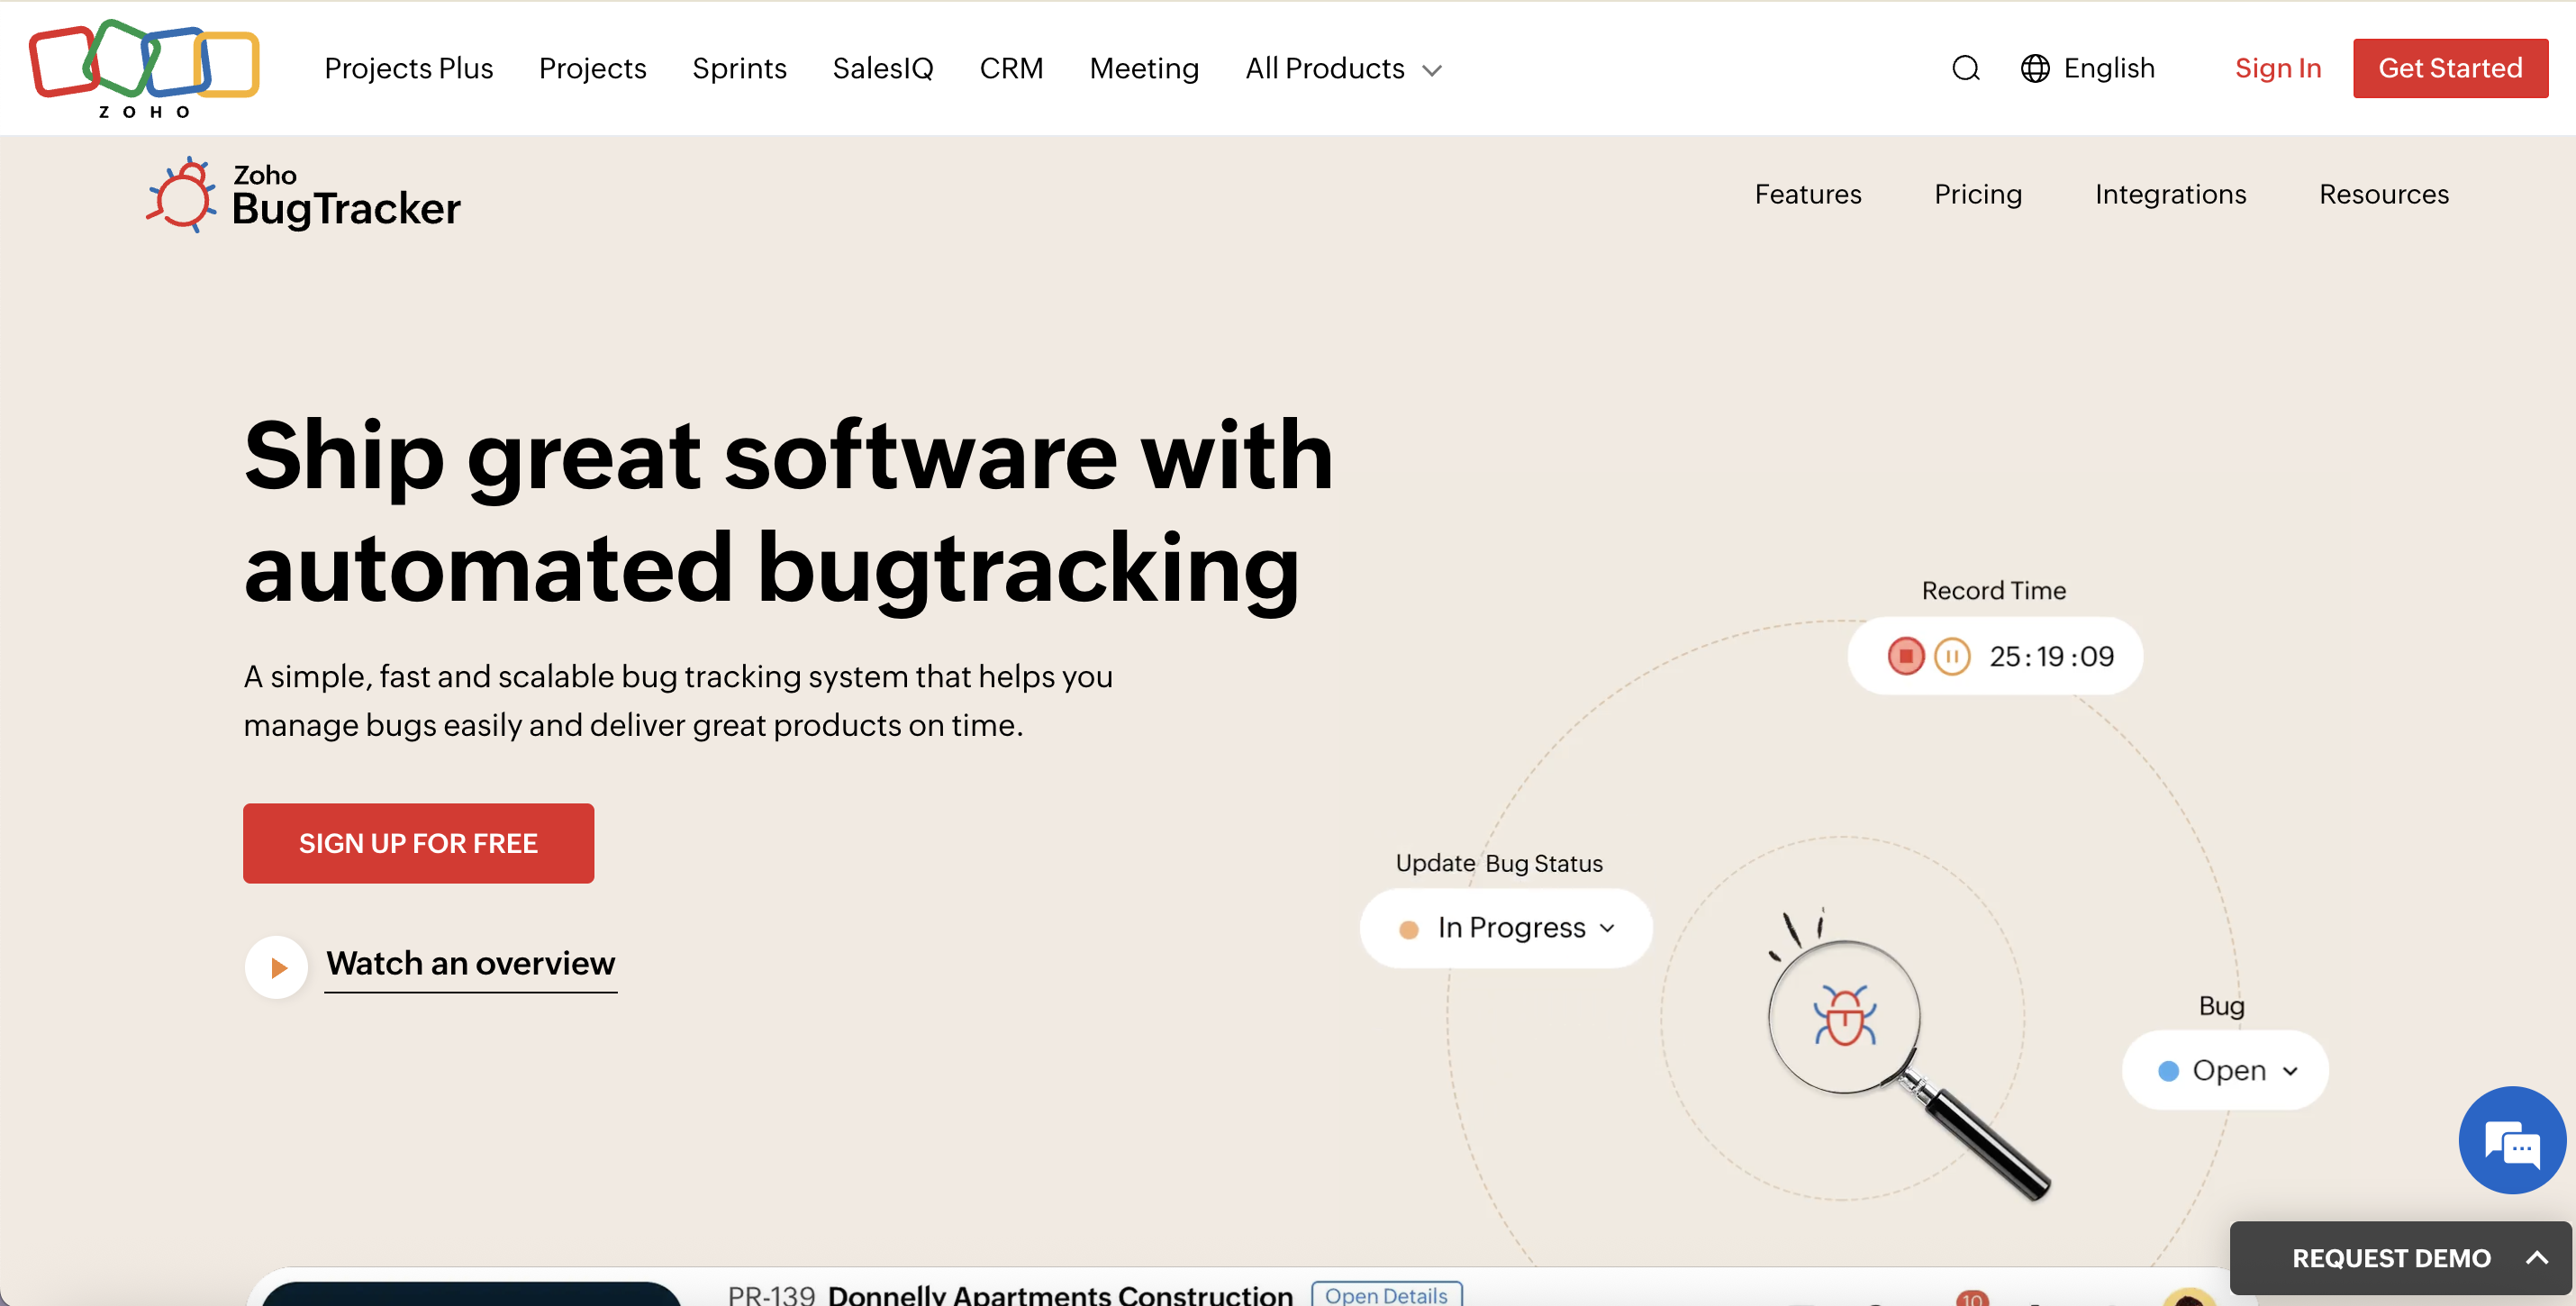Play the overview video with the play icon
Viewport: 2576px width, 1306px height.
click(x=277, y=967)
